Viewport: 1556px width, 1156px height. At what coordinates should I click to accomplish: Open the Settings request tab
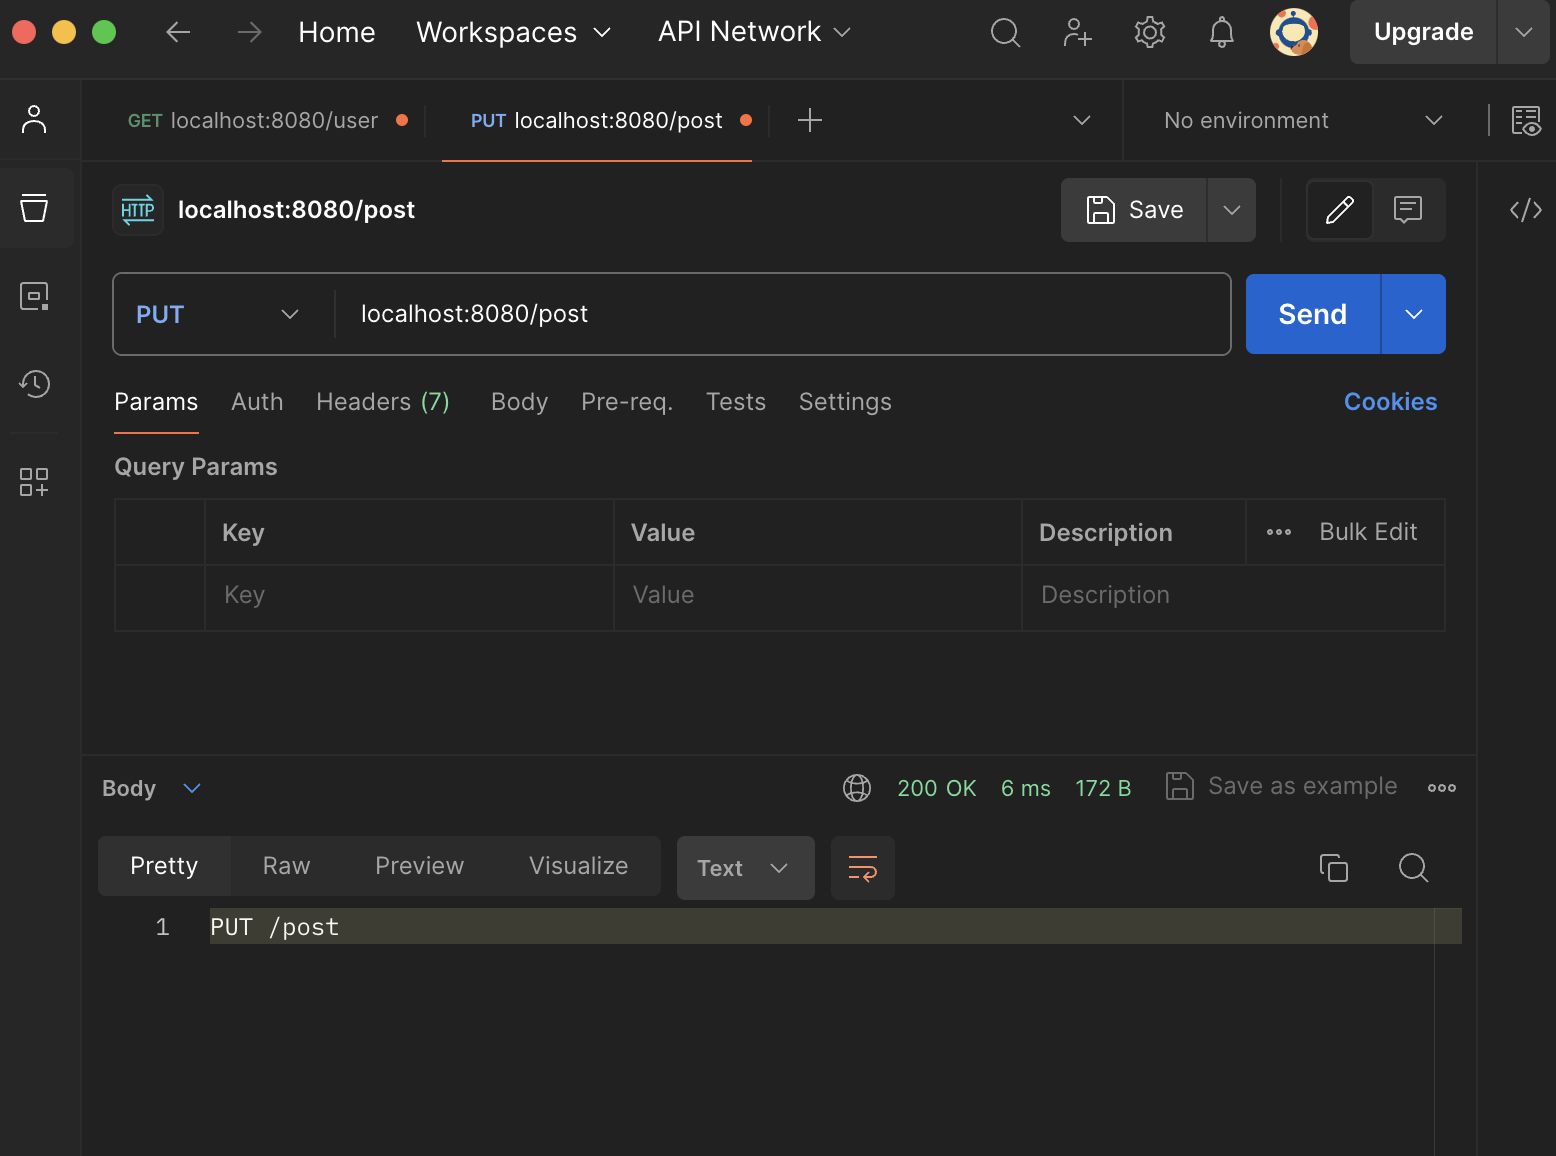pos(845,401)
